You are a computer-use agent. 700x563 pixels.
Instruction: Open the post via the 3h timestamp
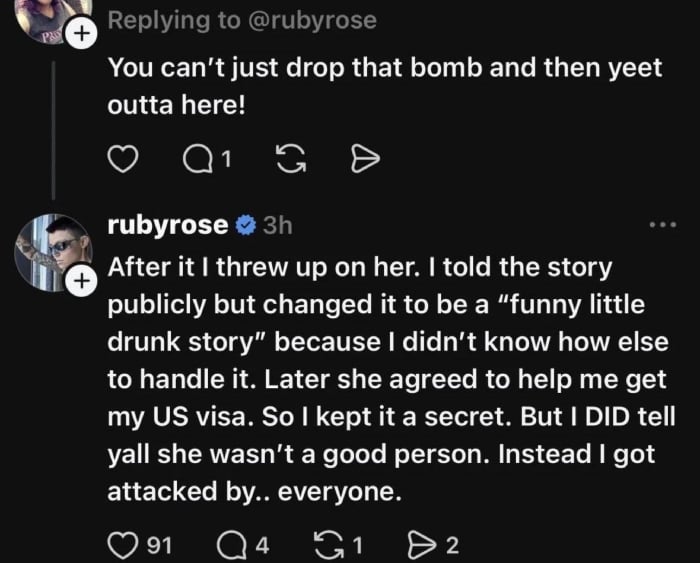point(277,226)
